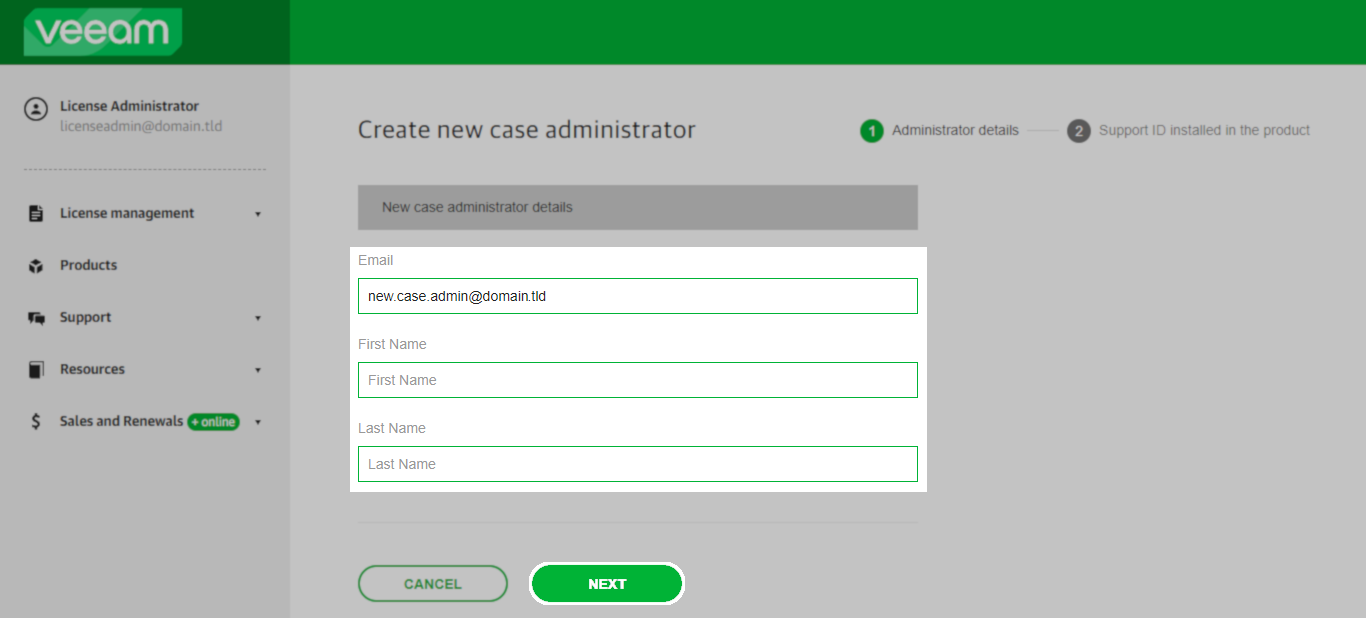The image size is (1366, 618).
Task: Click the step 1 green circle indicator
Action: [871, 131]
